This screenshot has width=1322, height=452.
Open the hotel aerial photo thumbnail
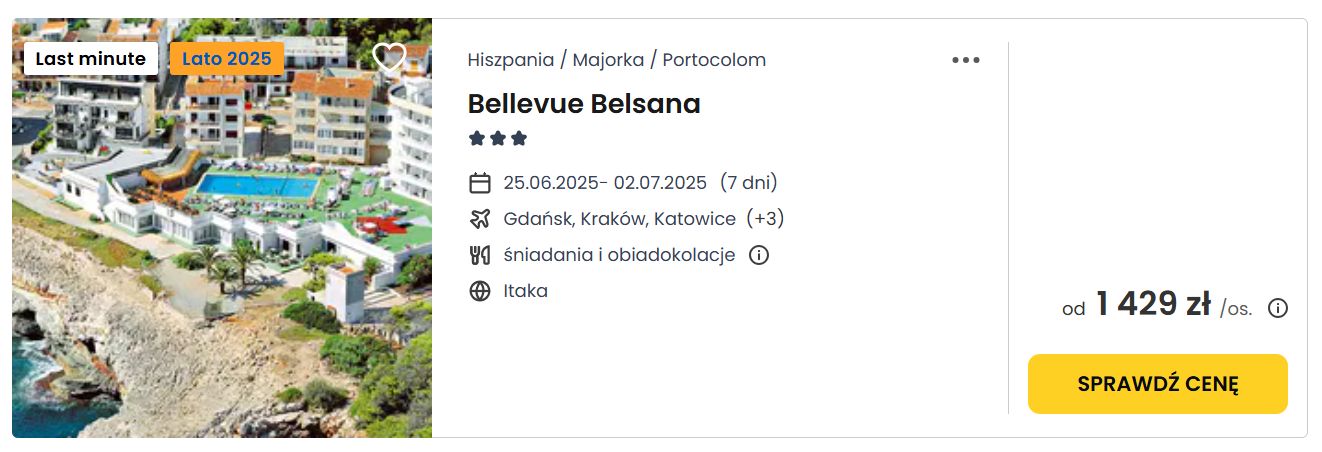tap(222, 228)
